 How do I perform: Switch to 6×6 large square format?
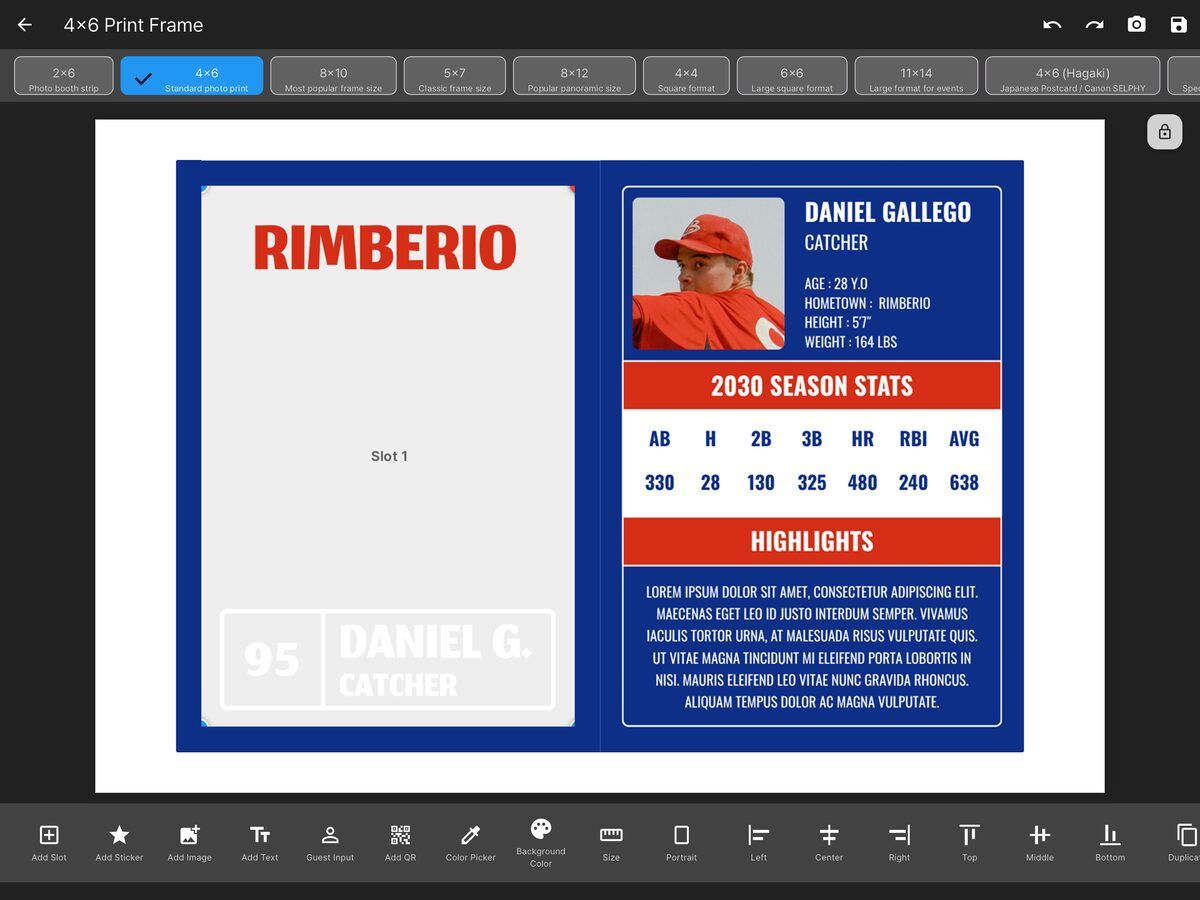[x=792, y=76]
